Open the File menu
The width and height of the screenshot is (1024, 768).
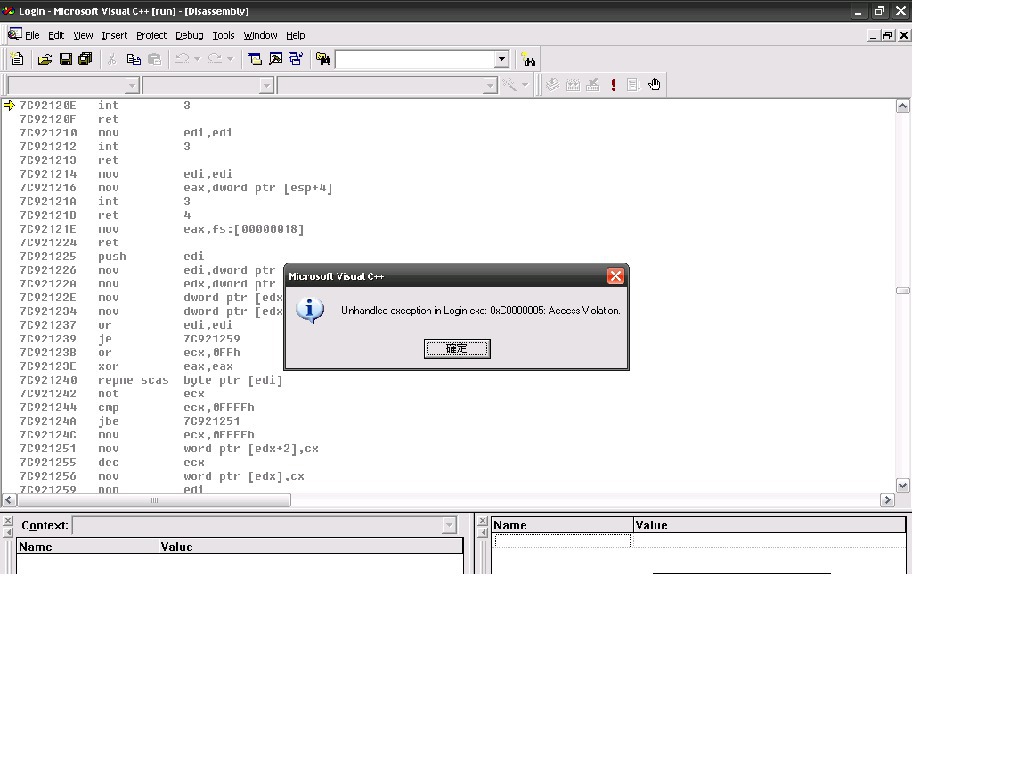[x=32, y=35]
